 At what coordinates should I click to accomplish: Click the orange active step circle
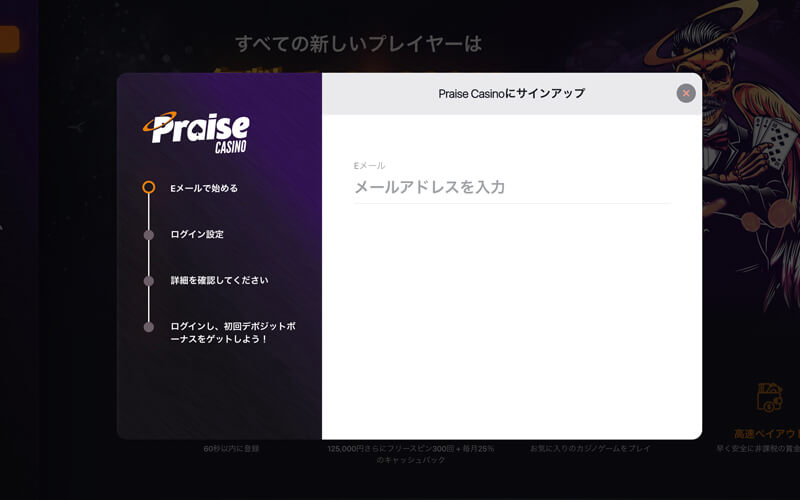148,187
